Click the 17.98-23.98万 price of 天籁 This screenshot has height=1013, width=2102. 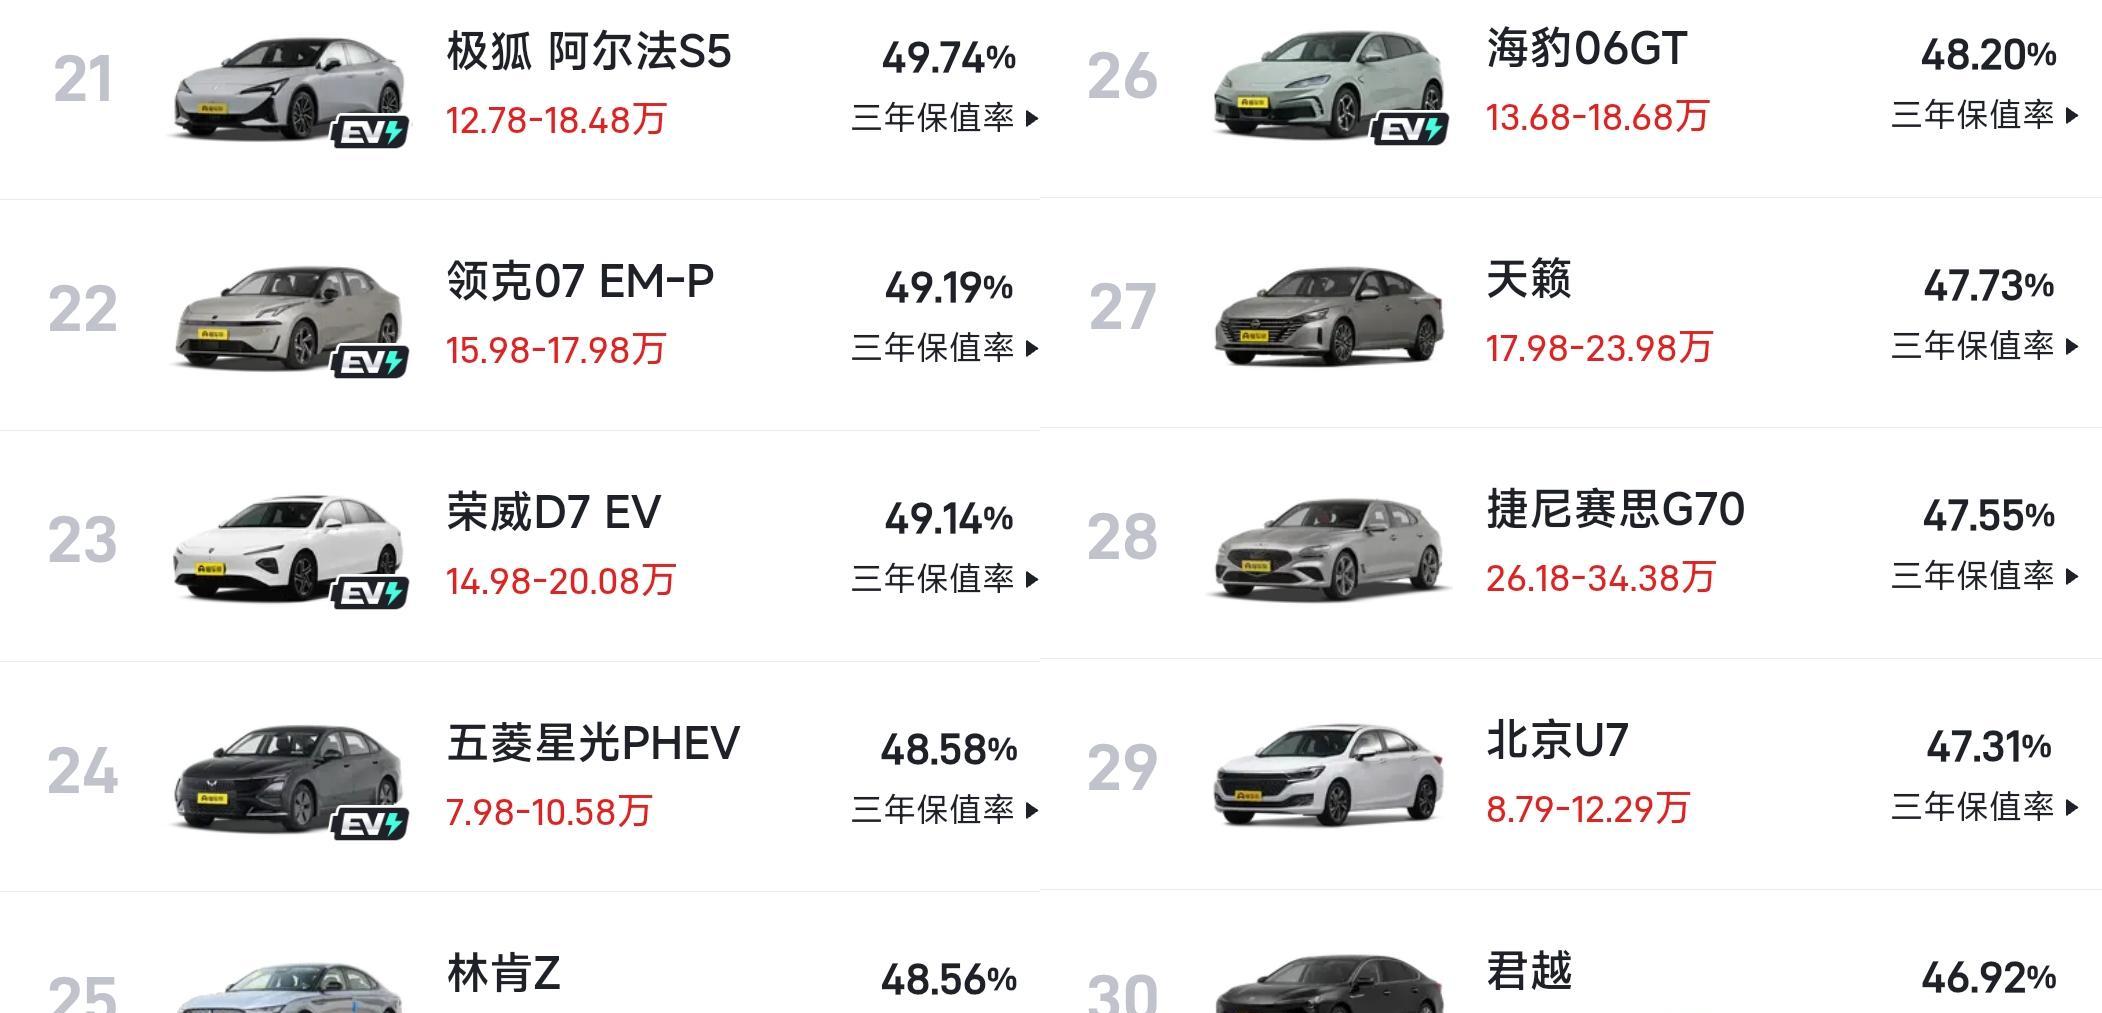(x=1599, y=348)
